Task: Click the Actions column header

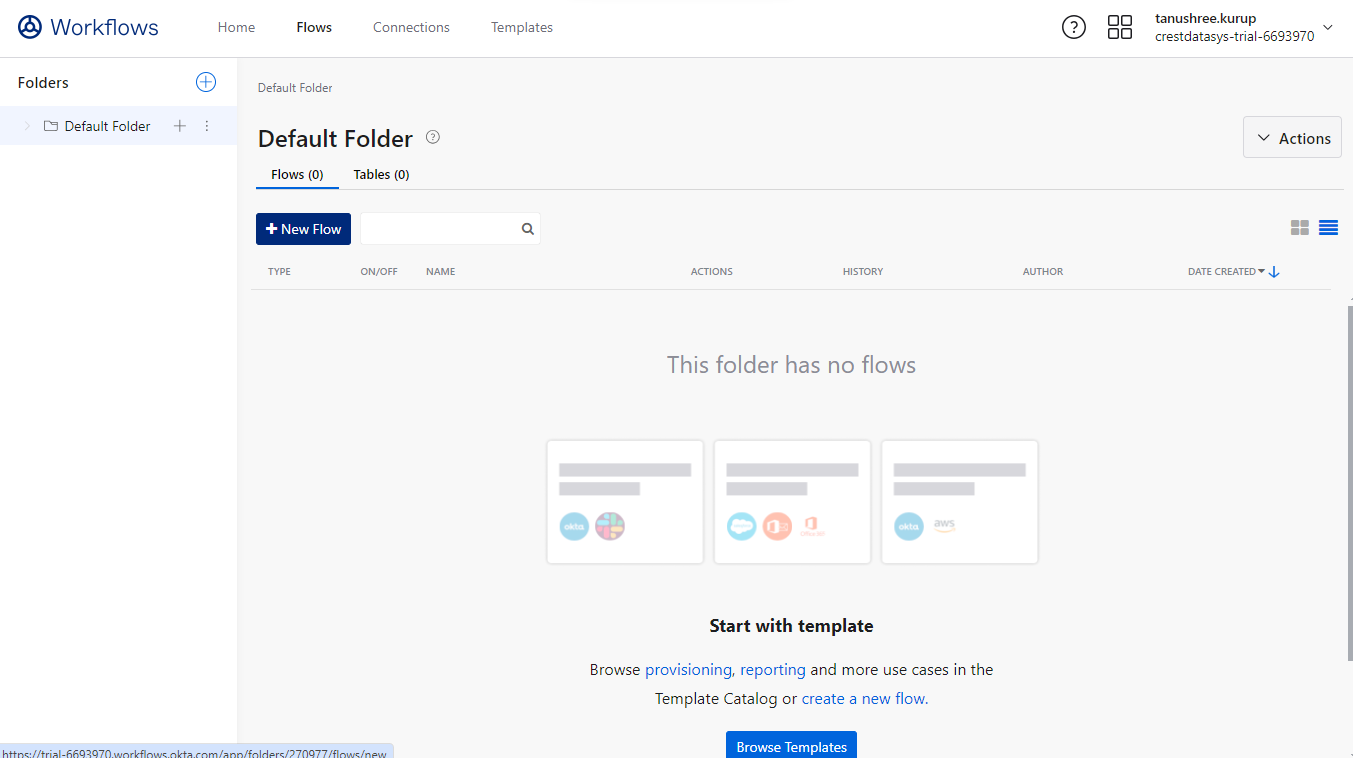Action: [712, 272]
